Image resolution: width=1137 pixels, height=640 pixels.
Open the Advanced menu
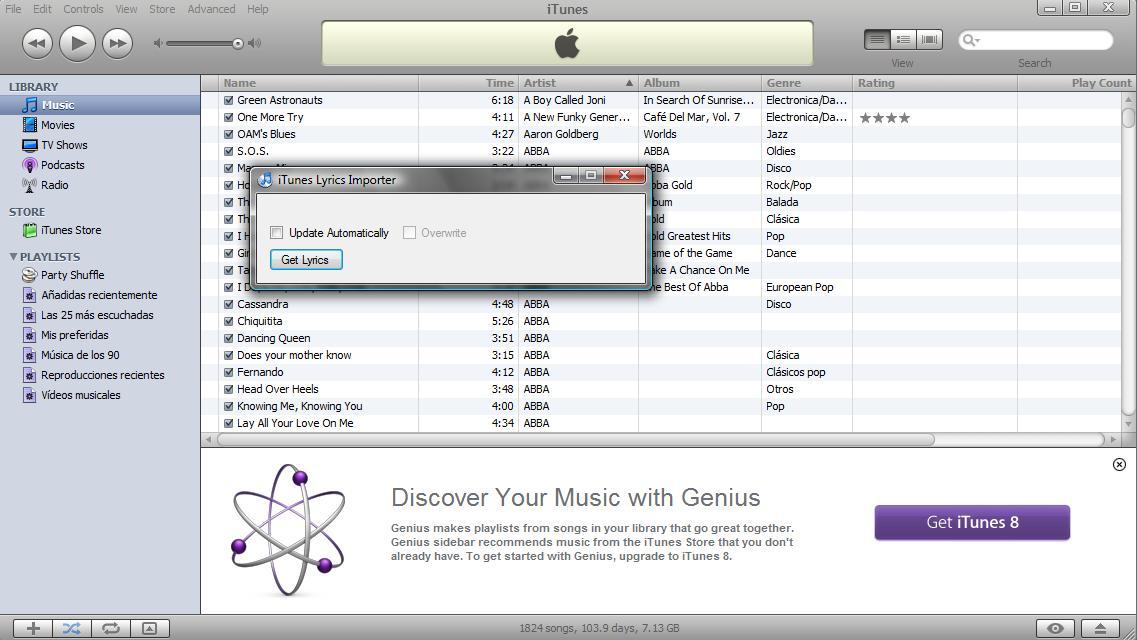(x=211, y=8)
